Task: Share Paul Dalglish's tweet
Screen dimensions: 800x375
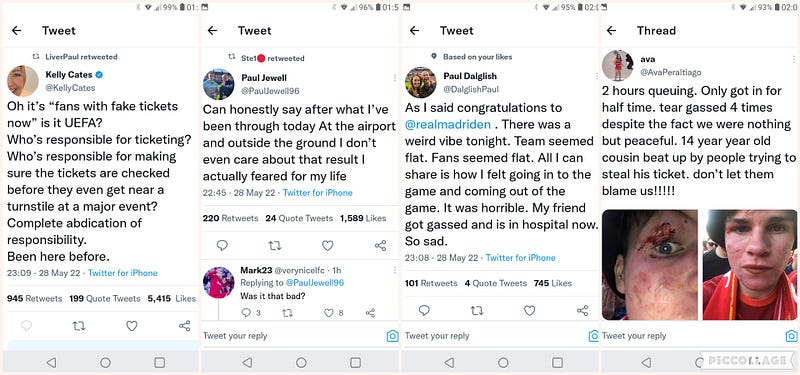Action: pyautogui.click(x=582, y=310)
